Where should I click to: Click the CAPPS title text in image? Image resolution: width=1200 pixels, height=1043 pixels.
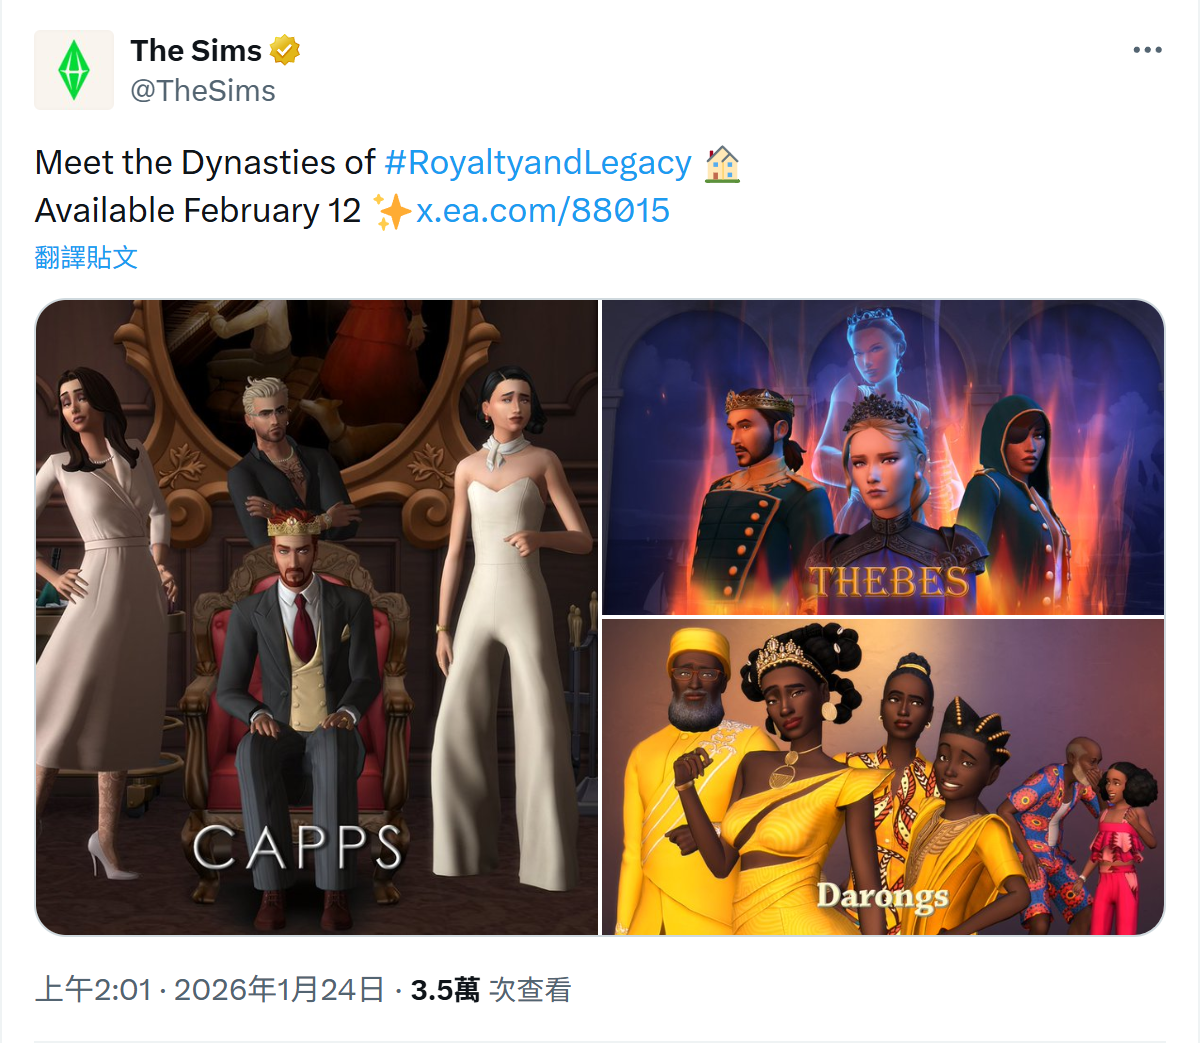(298, 848)
